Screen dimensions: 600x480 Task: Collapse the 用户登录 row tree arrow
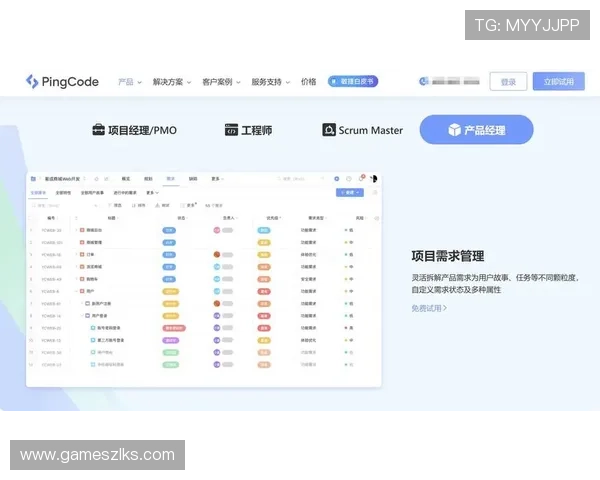(82, 316)
